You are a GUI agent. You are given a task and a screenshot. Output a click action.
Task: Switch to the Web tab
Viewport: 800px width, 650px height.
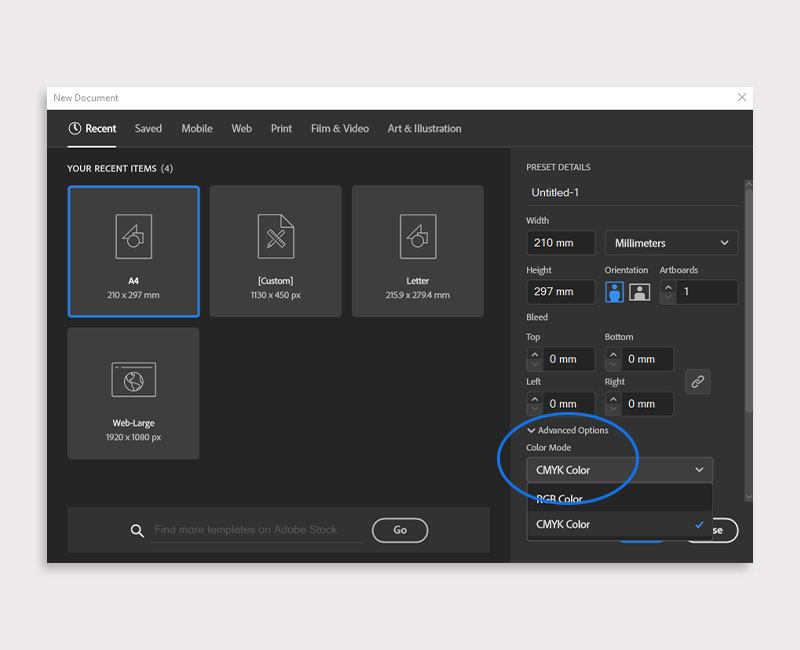click(241, 129)
